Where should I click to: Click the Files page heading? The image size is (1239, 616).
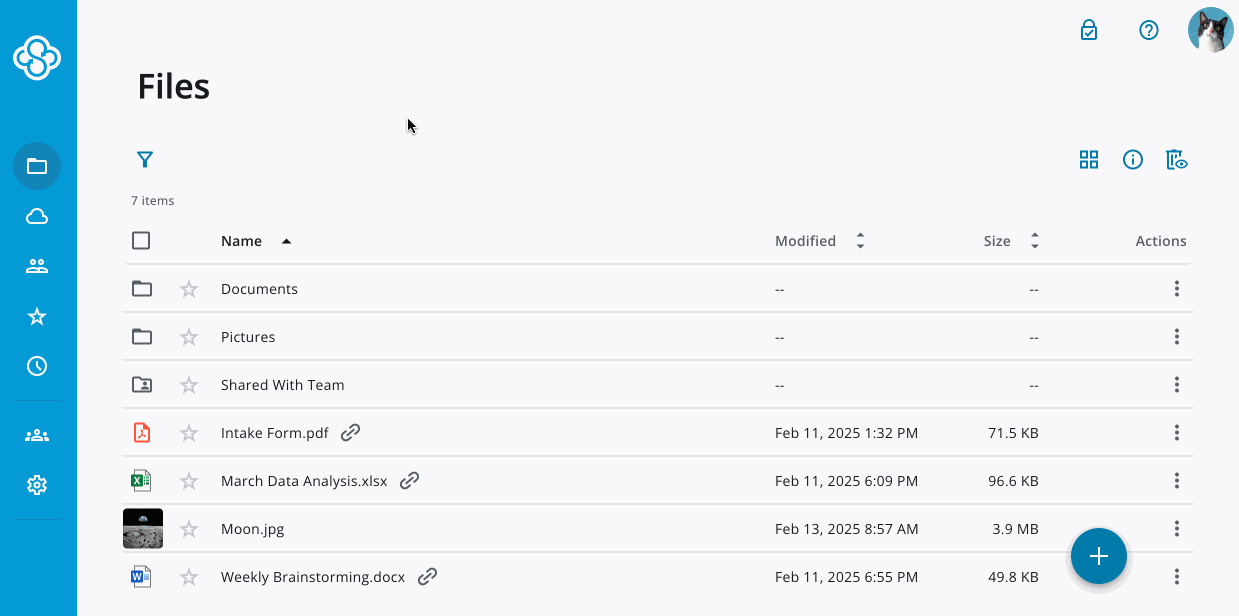[x=174, y=87]
